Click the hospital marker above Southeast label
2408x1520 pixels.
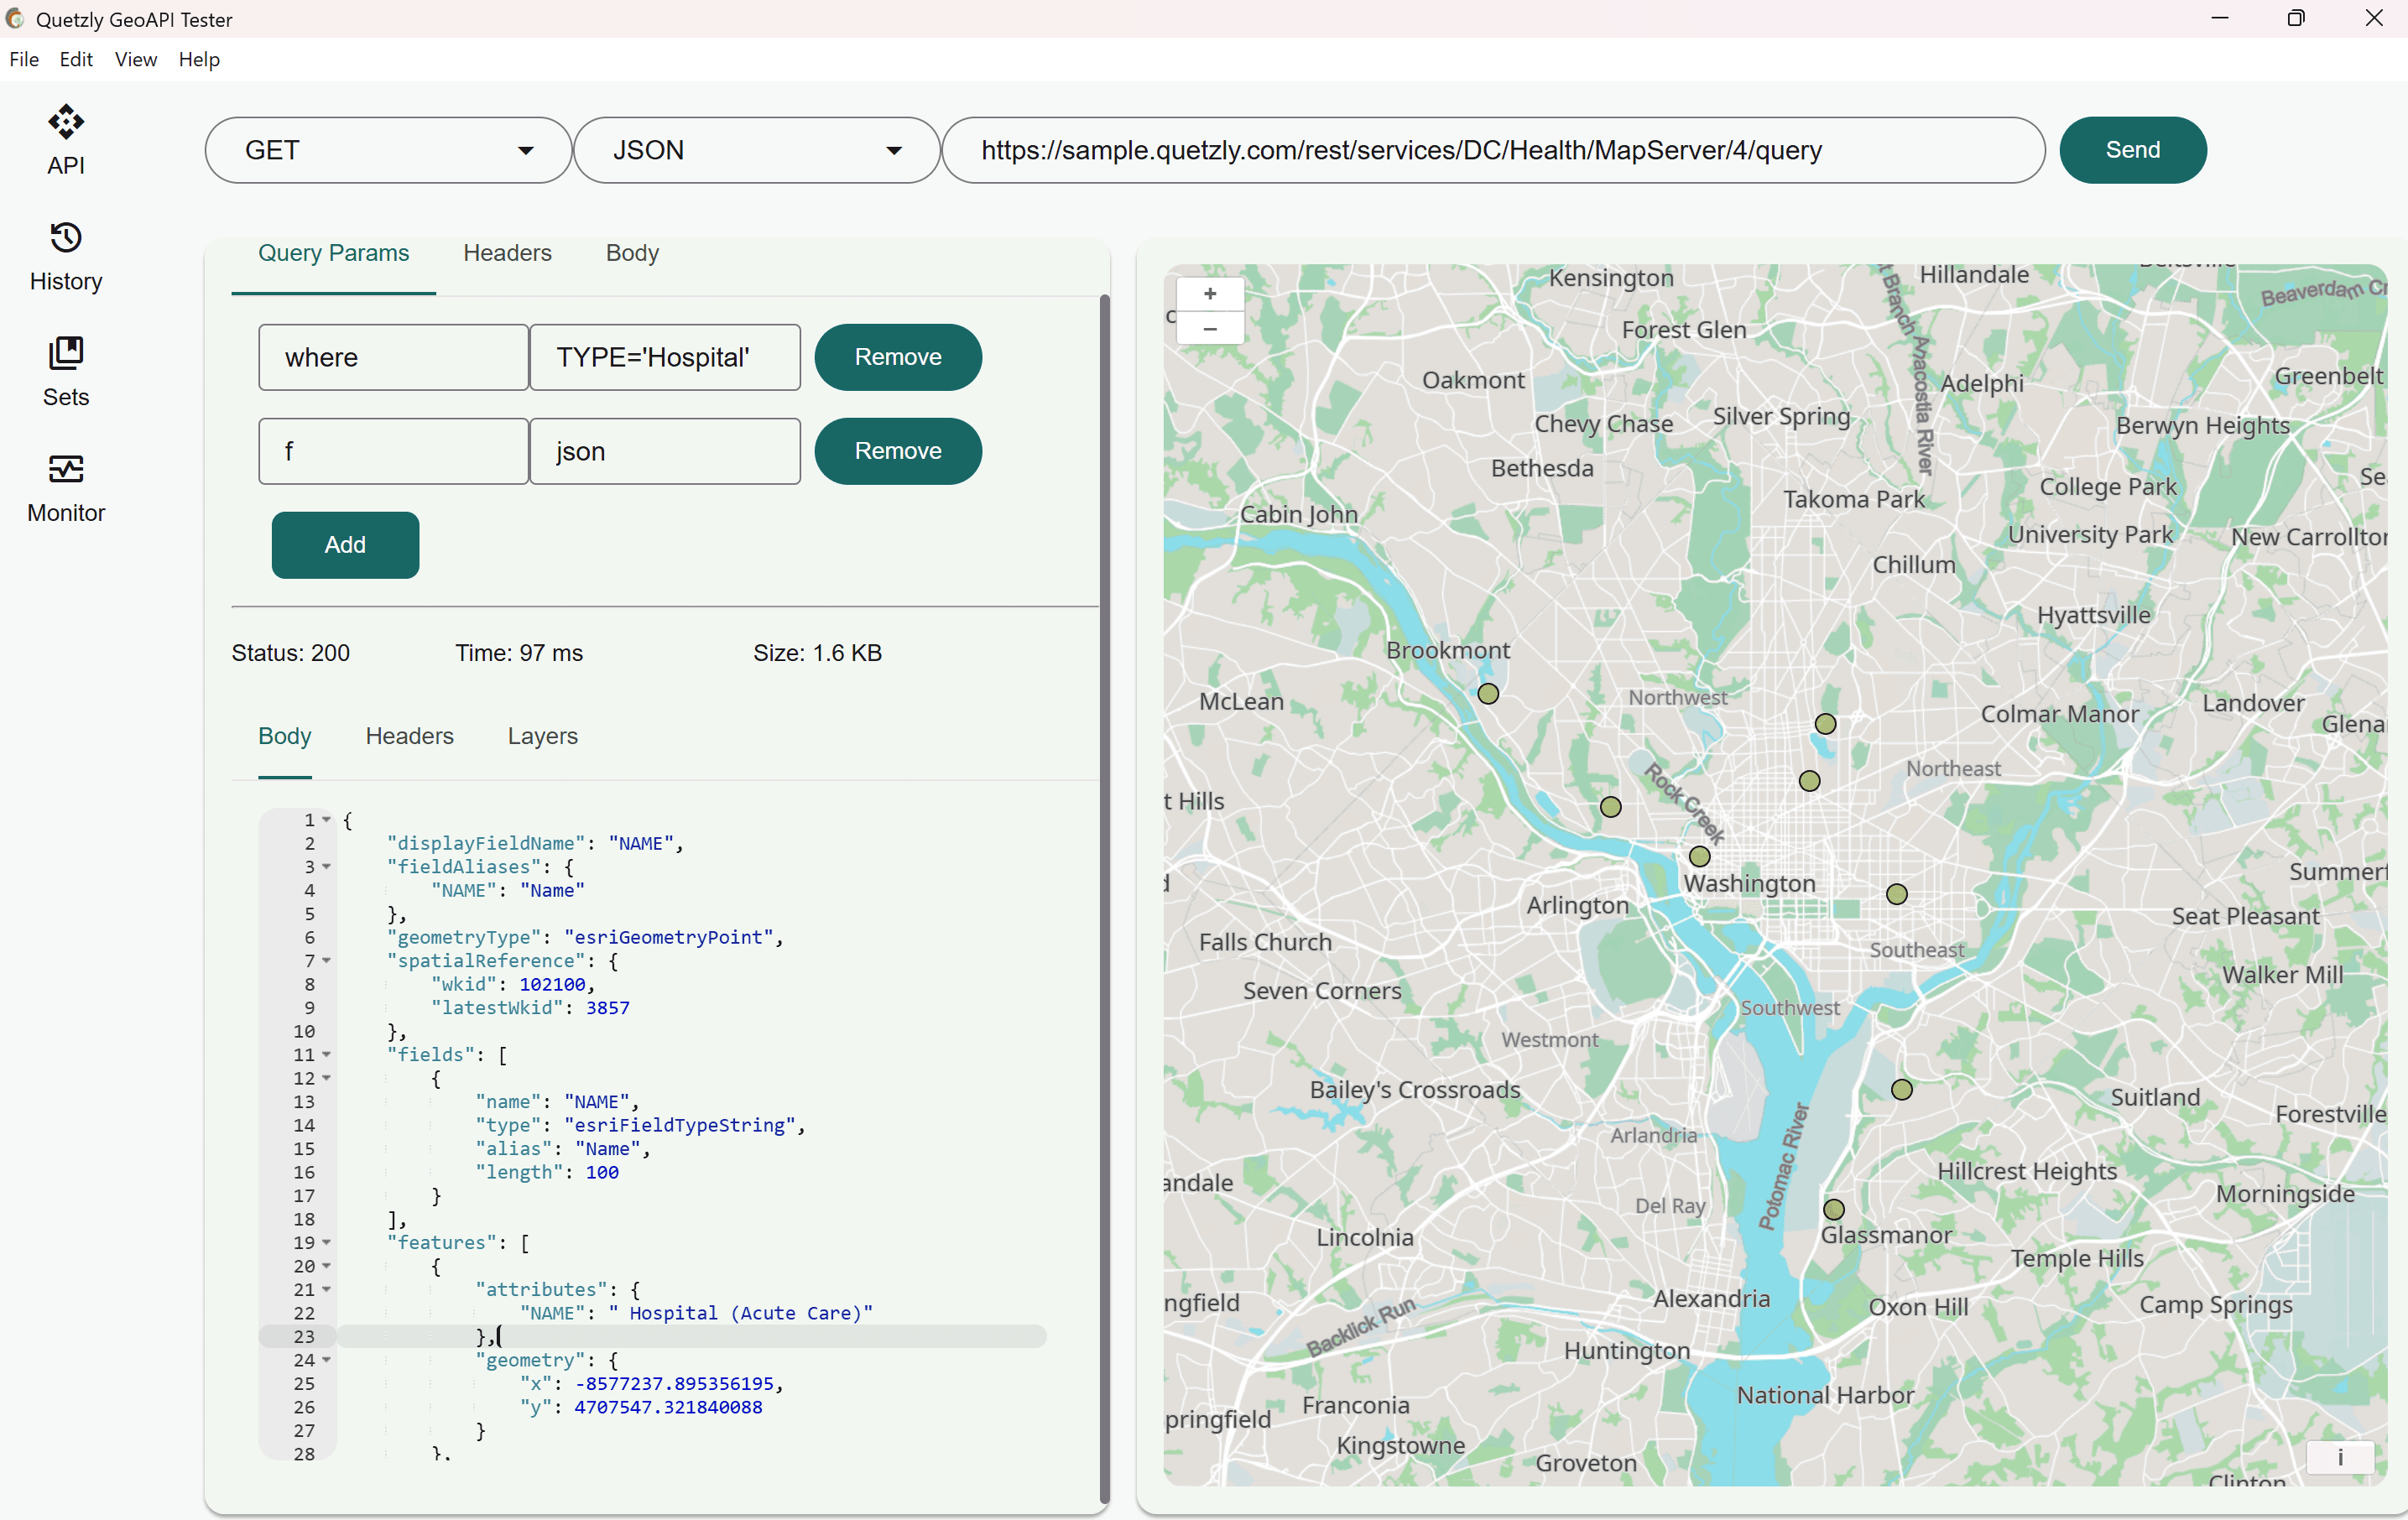coord(1897,894)
